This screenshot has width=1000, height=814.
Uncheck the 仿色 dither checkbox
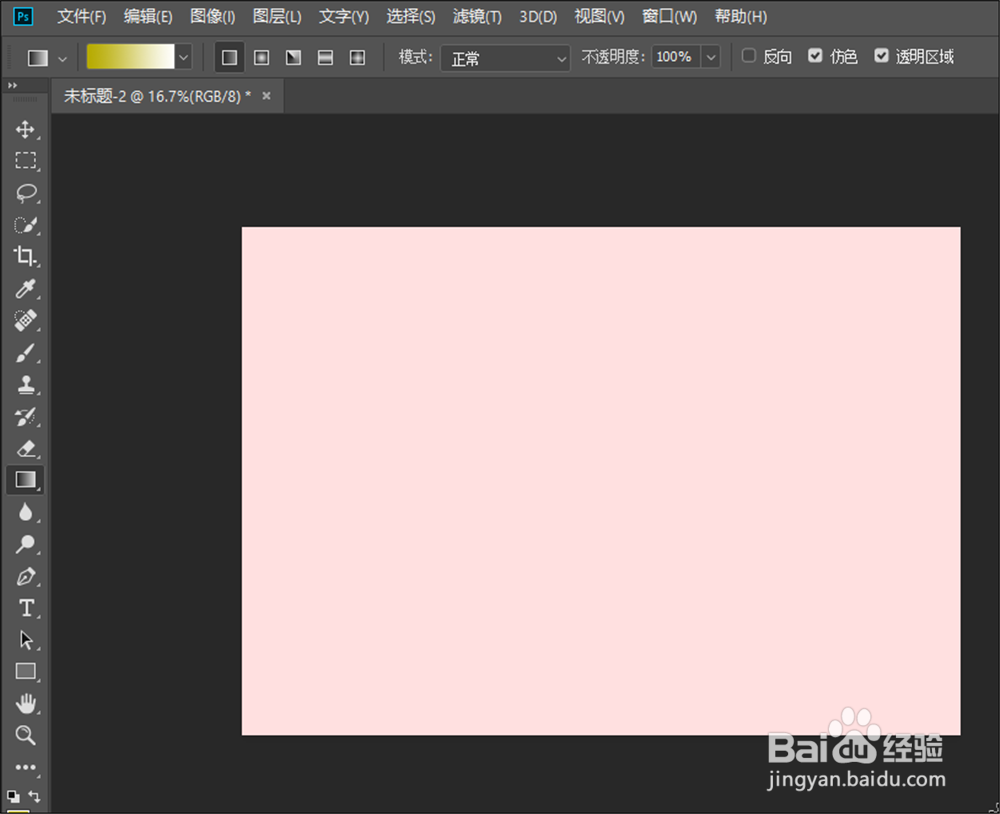point(815,56)
